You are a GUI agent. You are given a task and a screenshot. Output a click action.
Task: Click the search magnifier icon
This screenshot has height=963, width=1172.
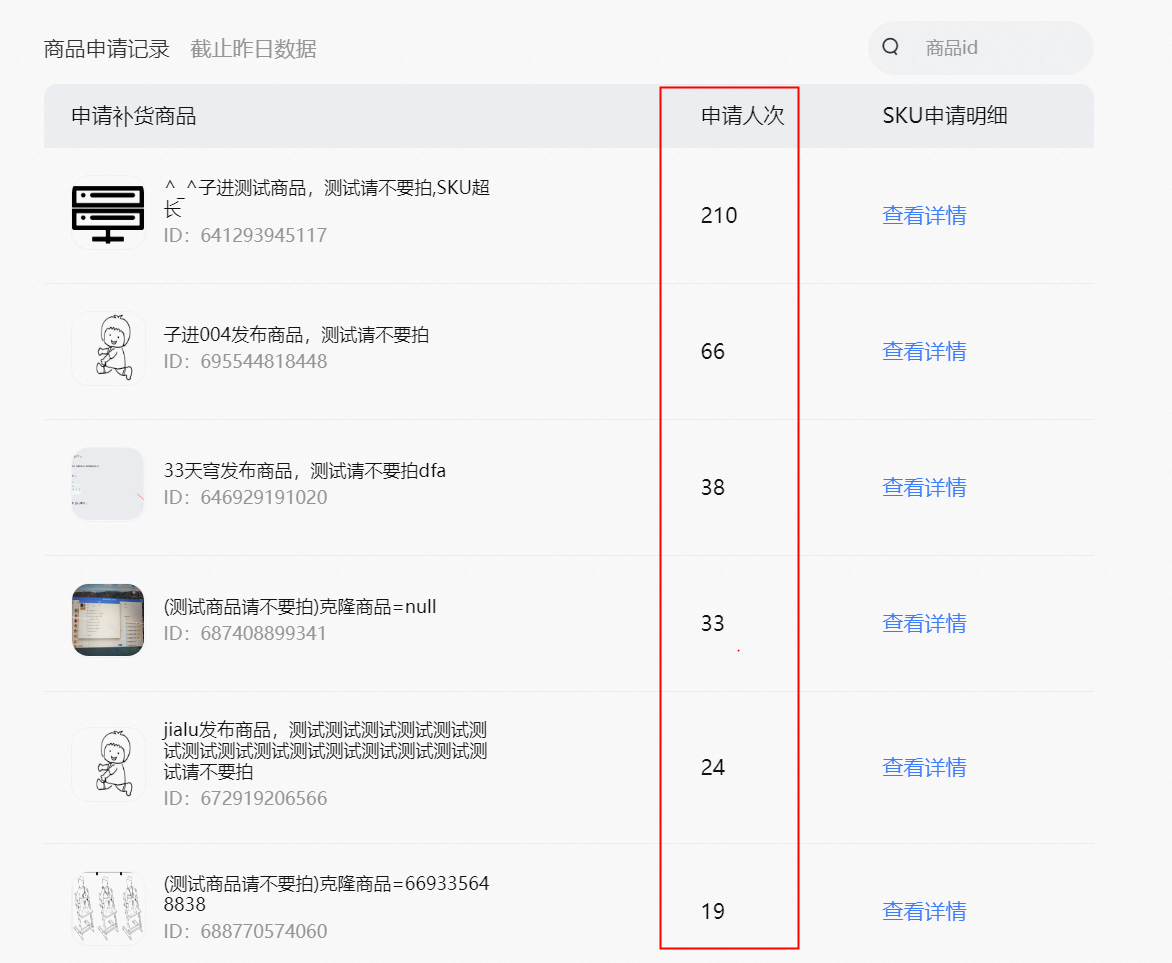tap(890, 47)
